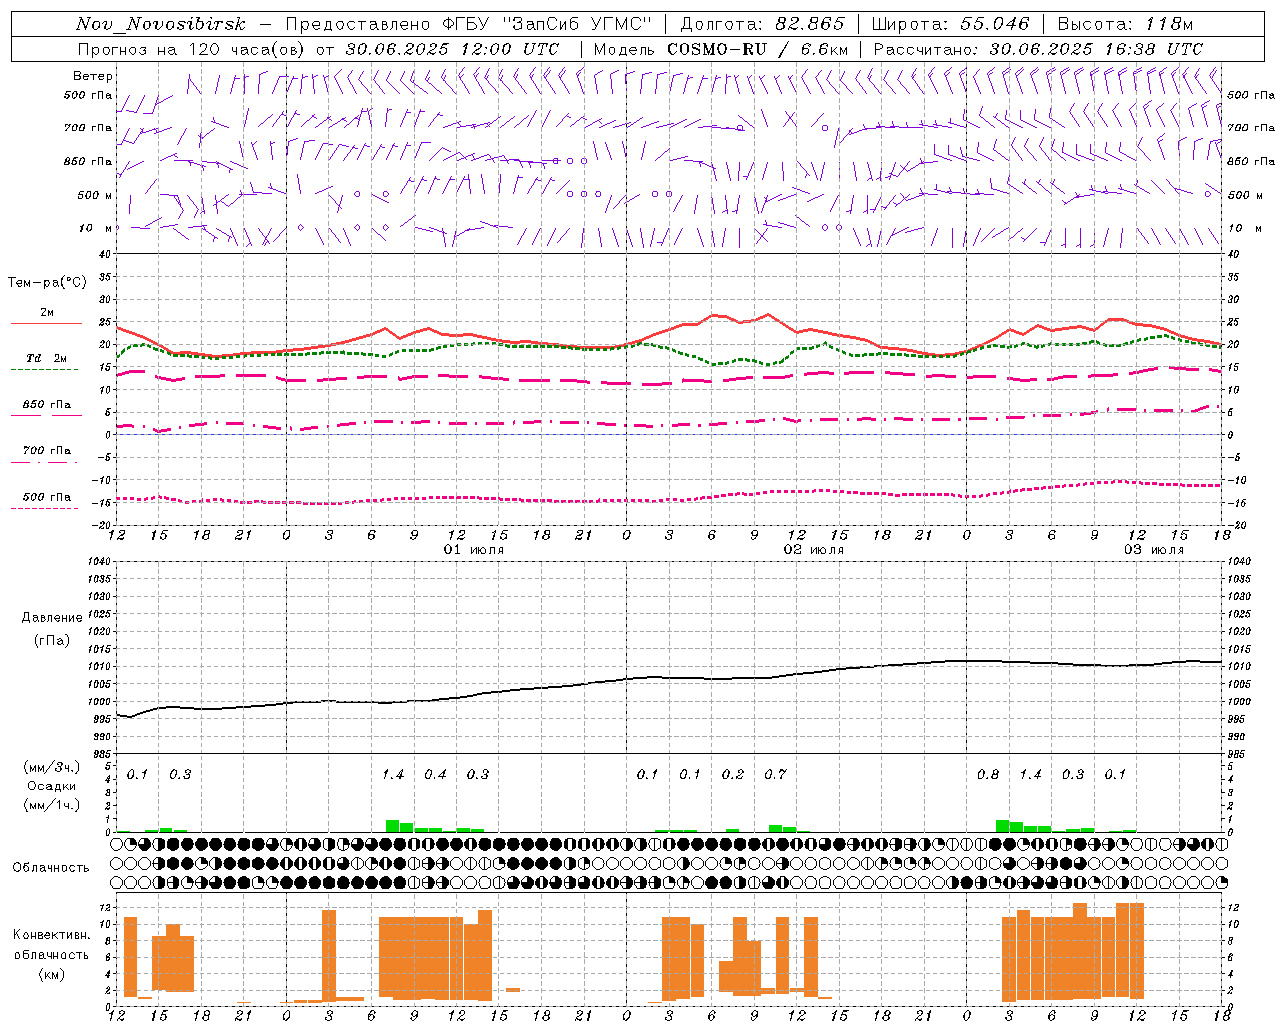The height and width of the screenshot is (1024, 1280).
Task: Click the Высота: 118м value
Action: tap(1125, 24)
